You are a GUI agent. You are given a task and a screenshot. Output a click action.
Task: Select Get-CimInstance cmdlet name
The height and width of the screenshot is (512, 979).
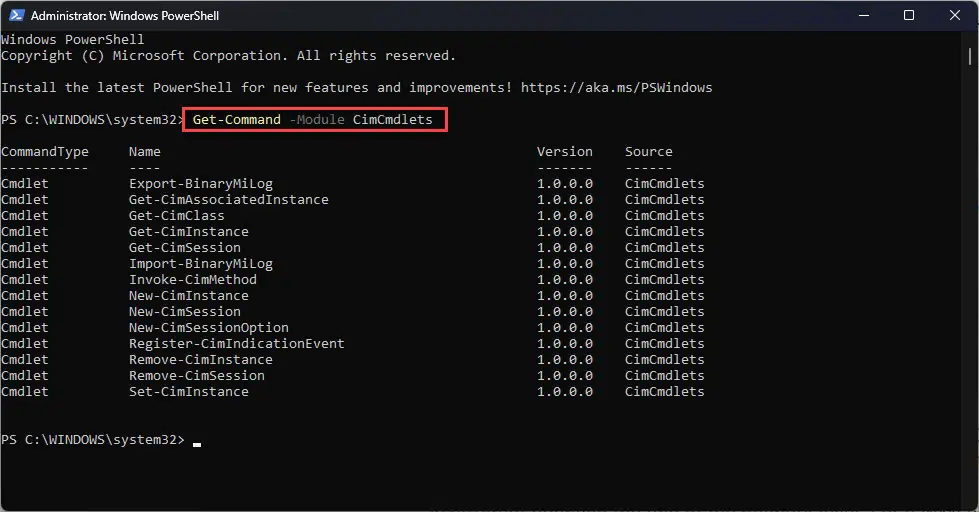tap(189, 232)
